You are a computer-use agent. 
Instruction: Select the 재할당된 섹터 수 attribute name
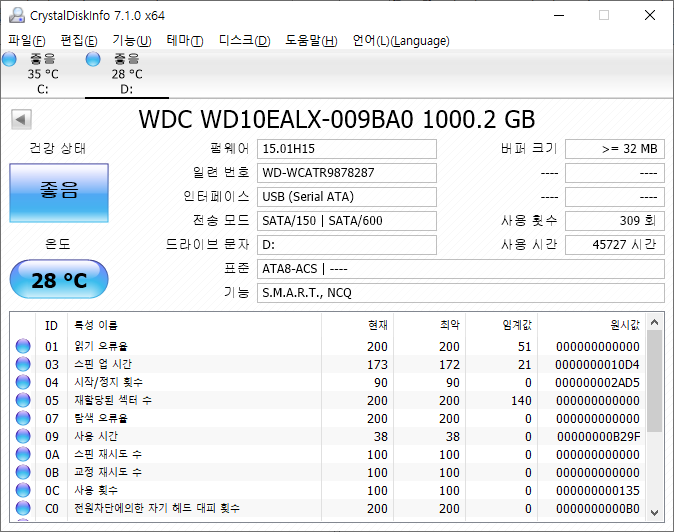pyautogui.click(x=113, y=400)
